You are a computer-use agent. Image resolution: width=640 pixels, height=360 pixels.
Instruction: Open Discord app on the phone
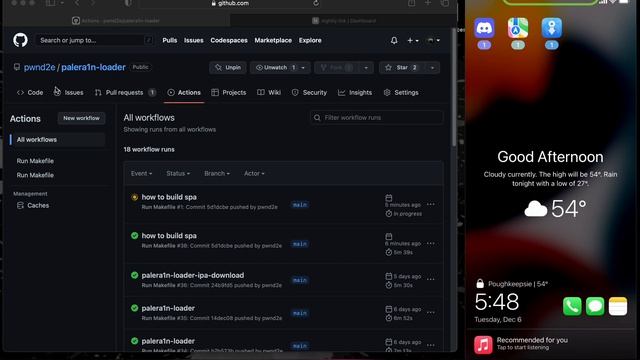[484, 28]
